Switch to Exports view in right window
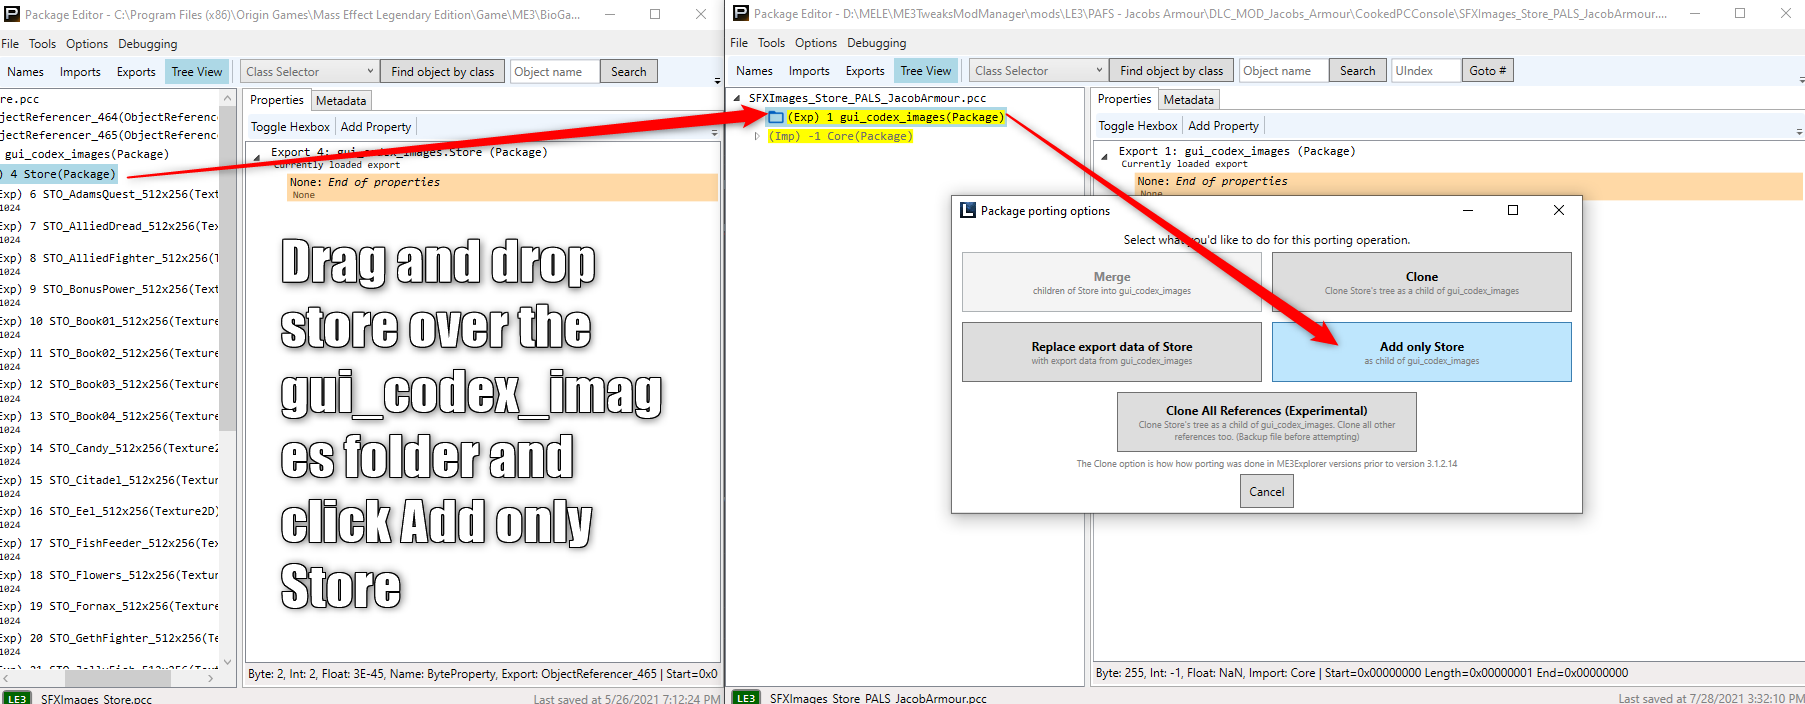The width and height of the screenshot is (1805, 704). click(x=865, y=71)
